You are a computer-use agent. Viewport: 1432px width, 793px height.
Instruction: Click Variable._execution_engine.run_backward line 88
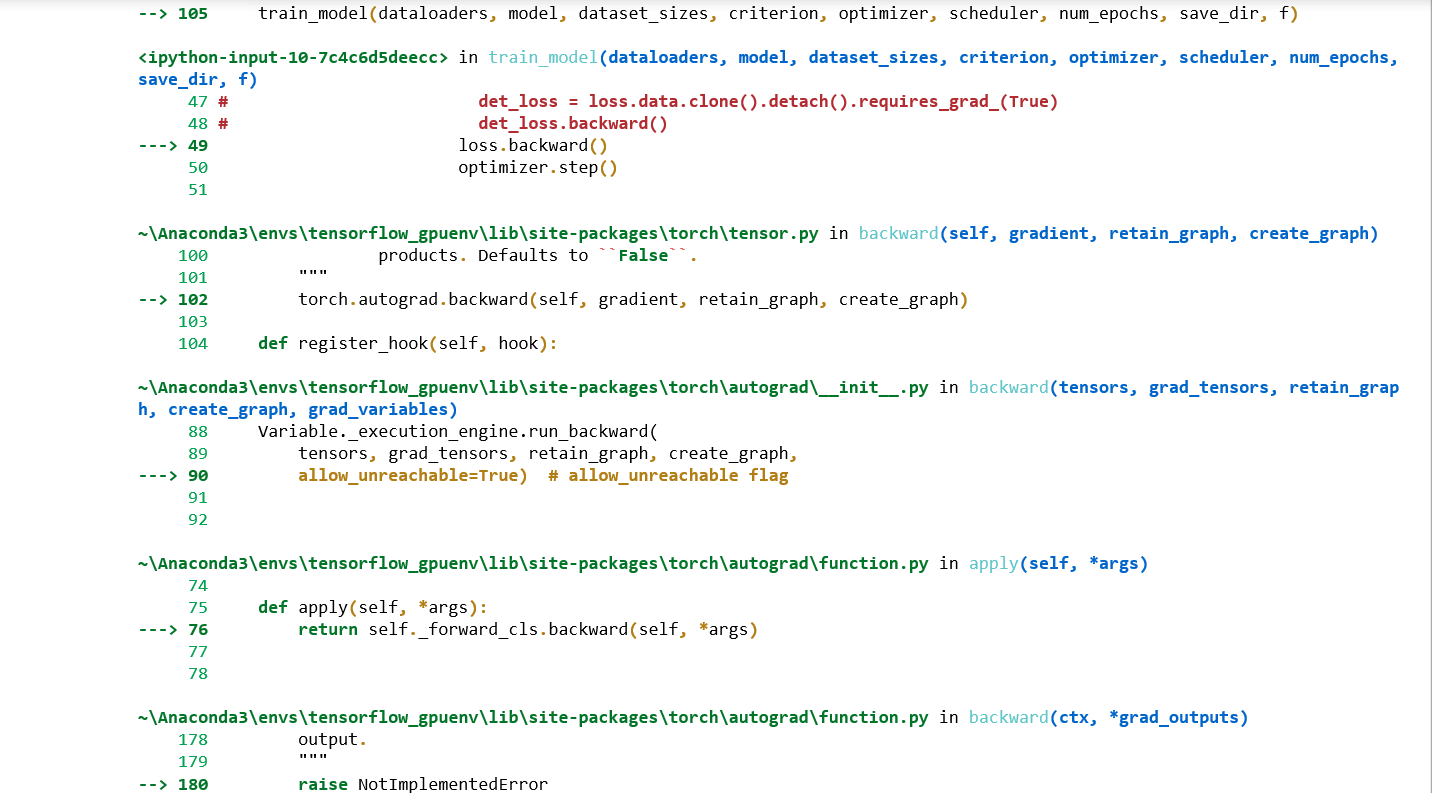pyautogui.click(x=458, y=431)
